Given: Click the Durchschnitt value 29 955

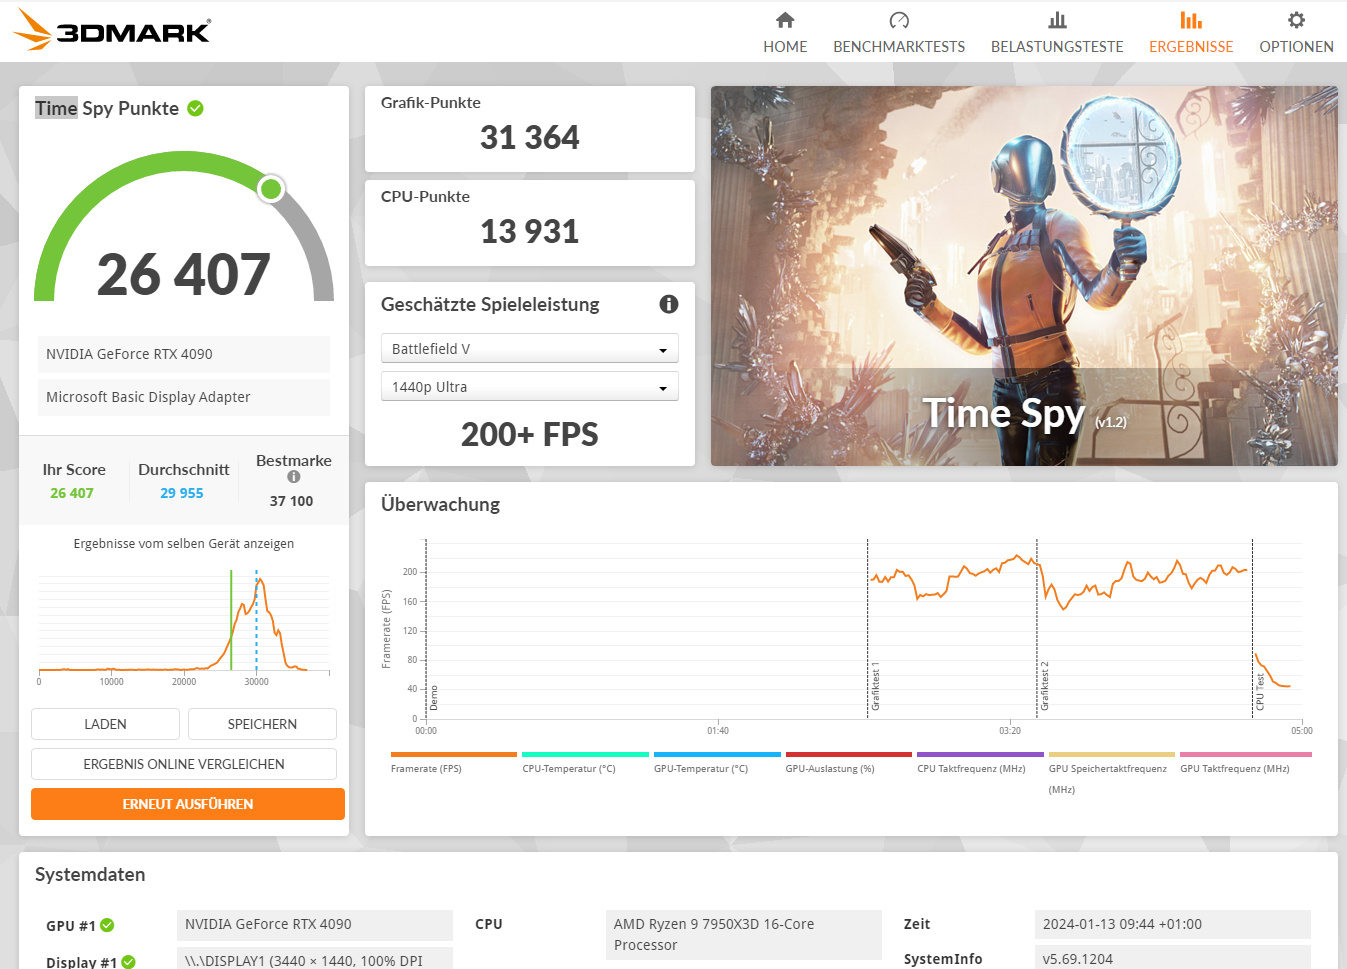Looking at the screenshot, I should [182, 493].
